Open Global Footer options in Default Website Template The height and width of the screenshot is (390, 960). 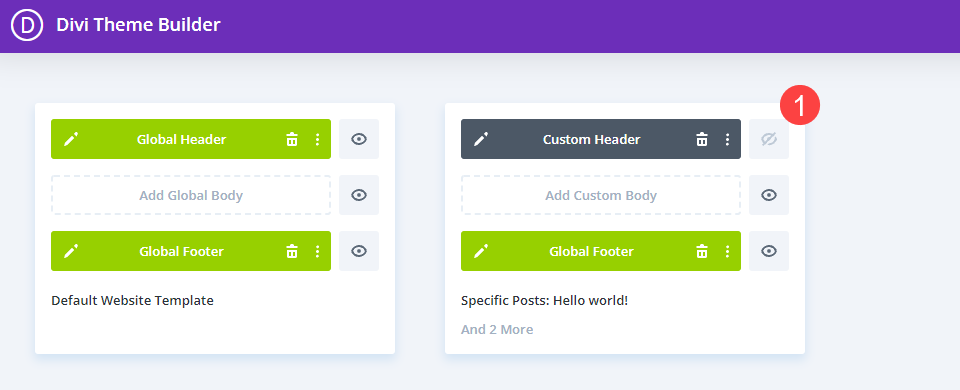pyautogui.click(x=317, y=251)
